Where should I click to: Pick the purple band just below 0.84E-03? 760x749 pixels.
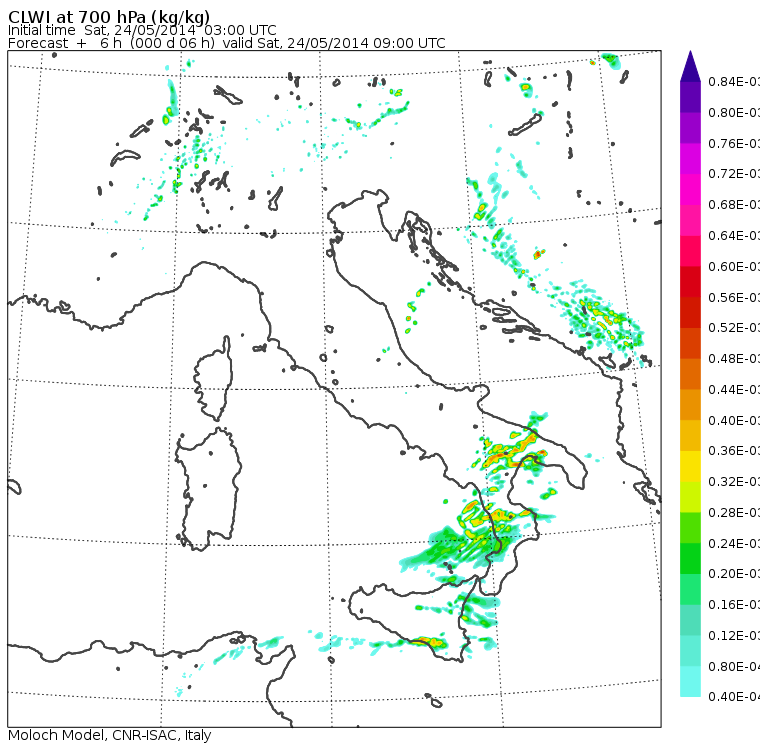(690, 97)
